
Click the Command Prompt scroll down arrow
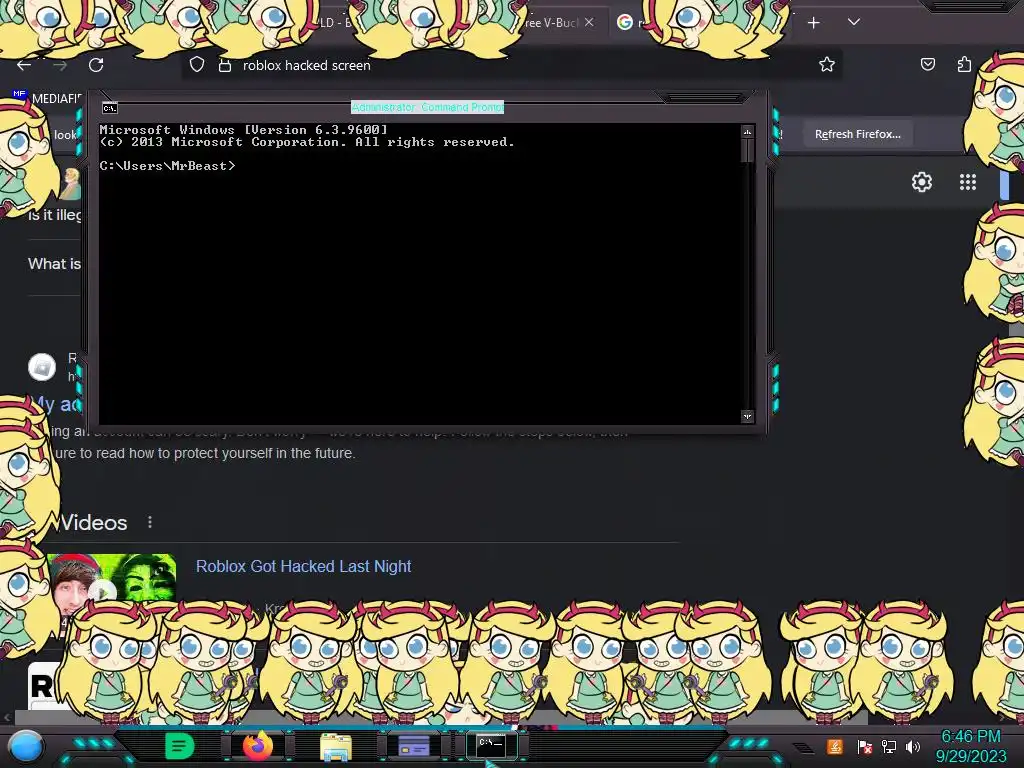coord(748,416)
